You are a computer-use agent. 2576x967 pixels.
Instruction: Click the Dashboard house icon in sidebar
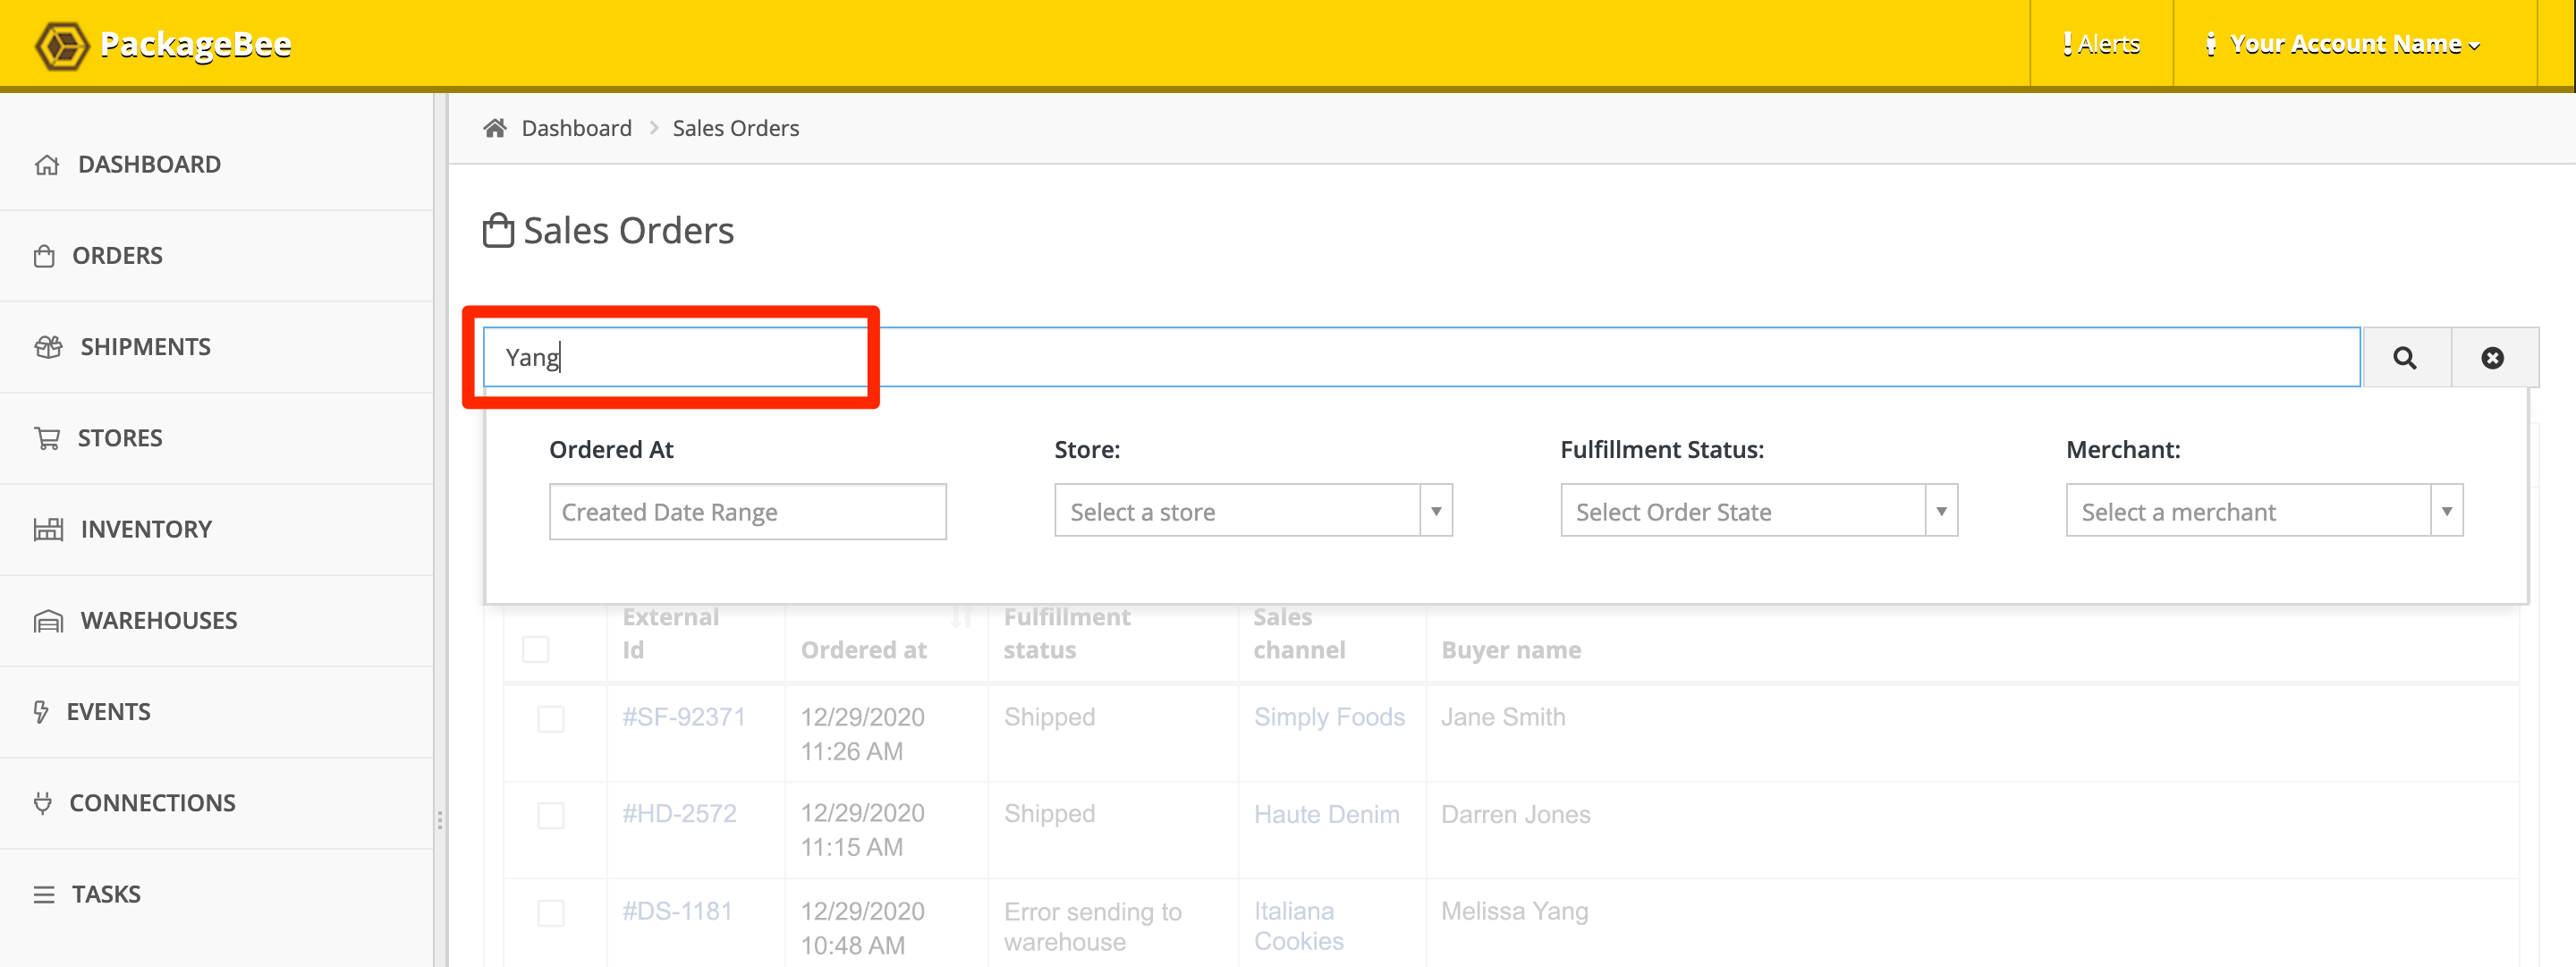tap(47, 165)
